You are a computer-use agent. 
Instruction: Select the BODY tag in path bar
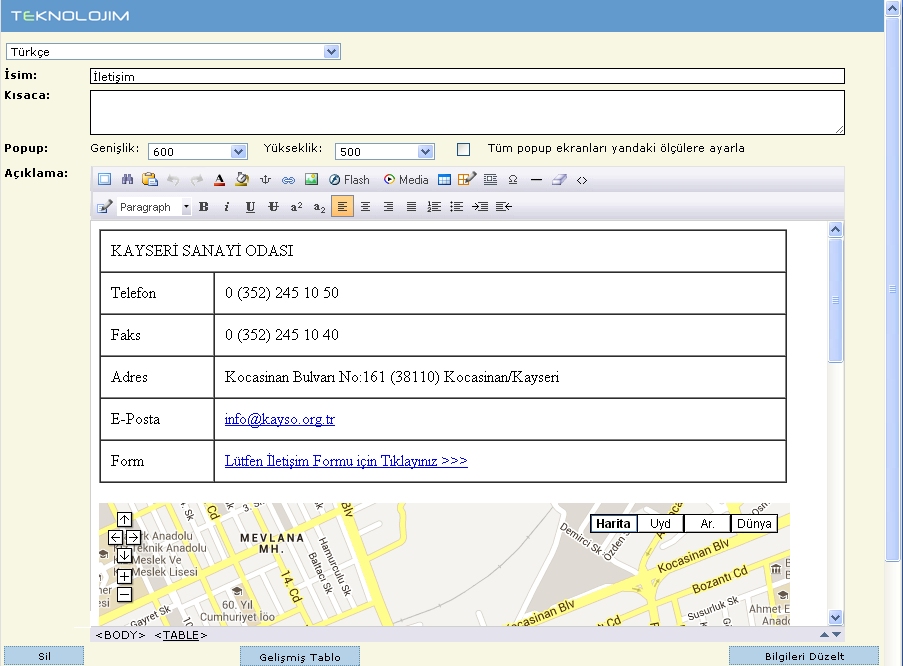tap(120, 635)
